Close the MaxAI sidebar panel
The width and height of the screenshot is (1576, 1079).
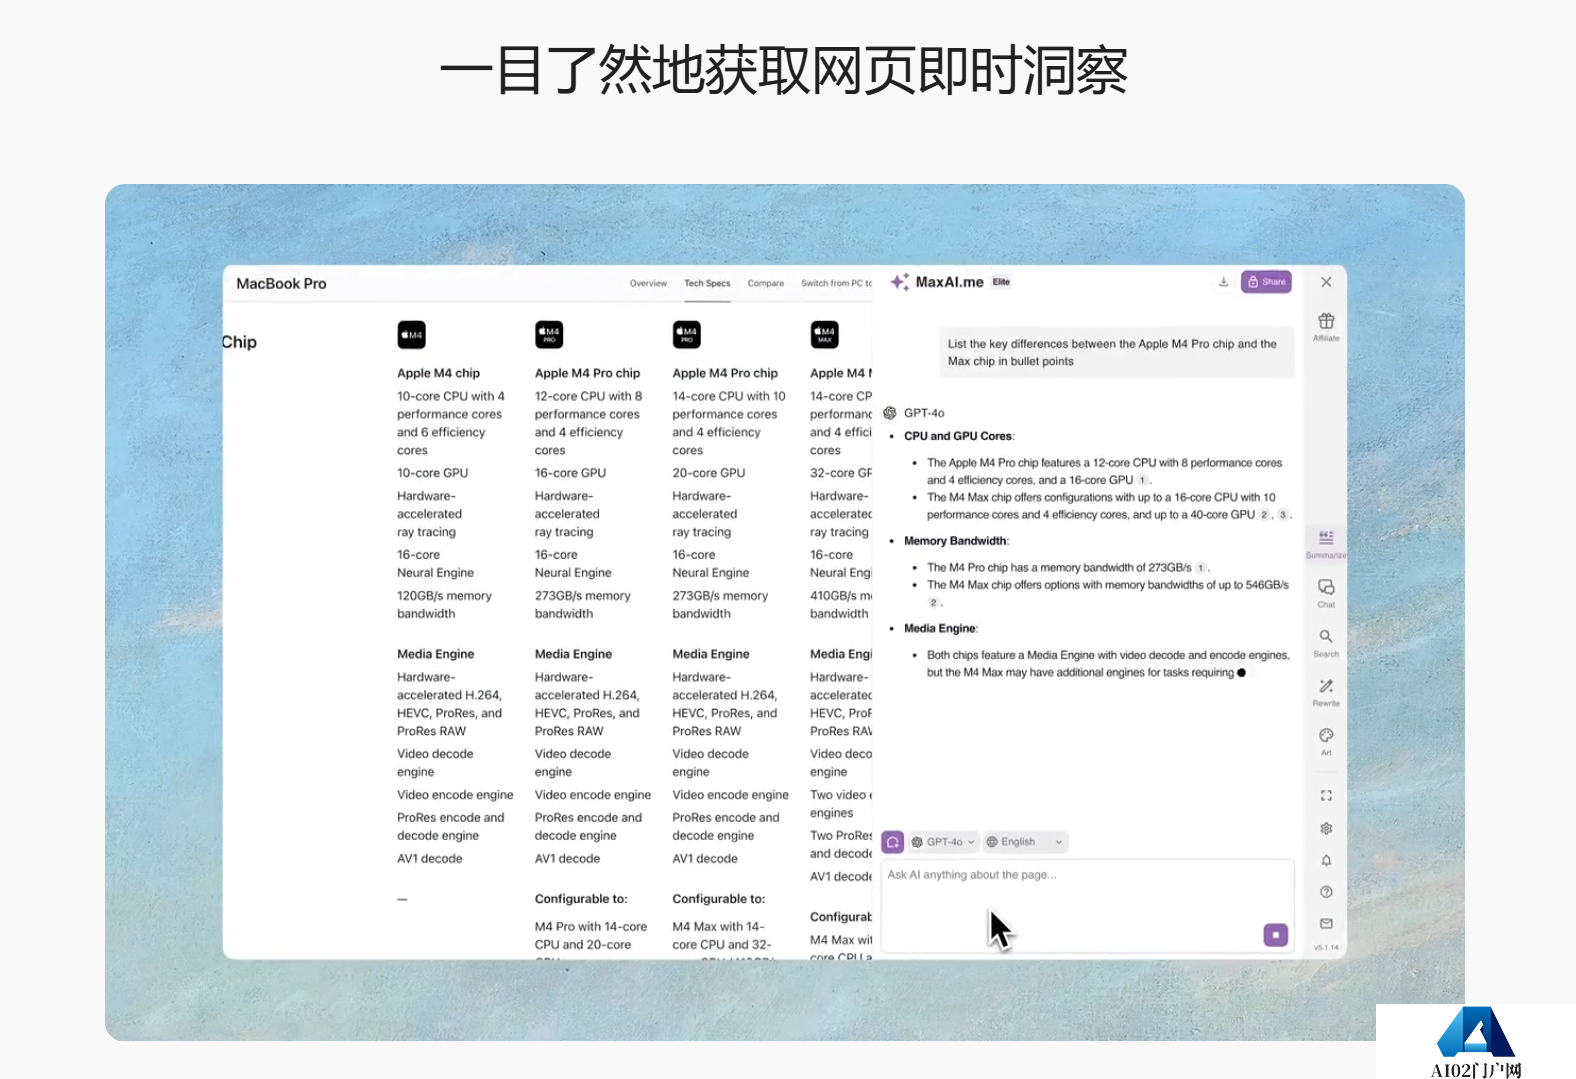[x=1326, y=282]
